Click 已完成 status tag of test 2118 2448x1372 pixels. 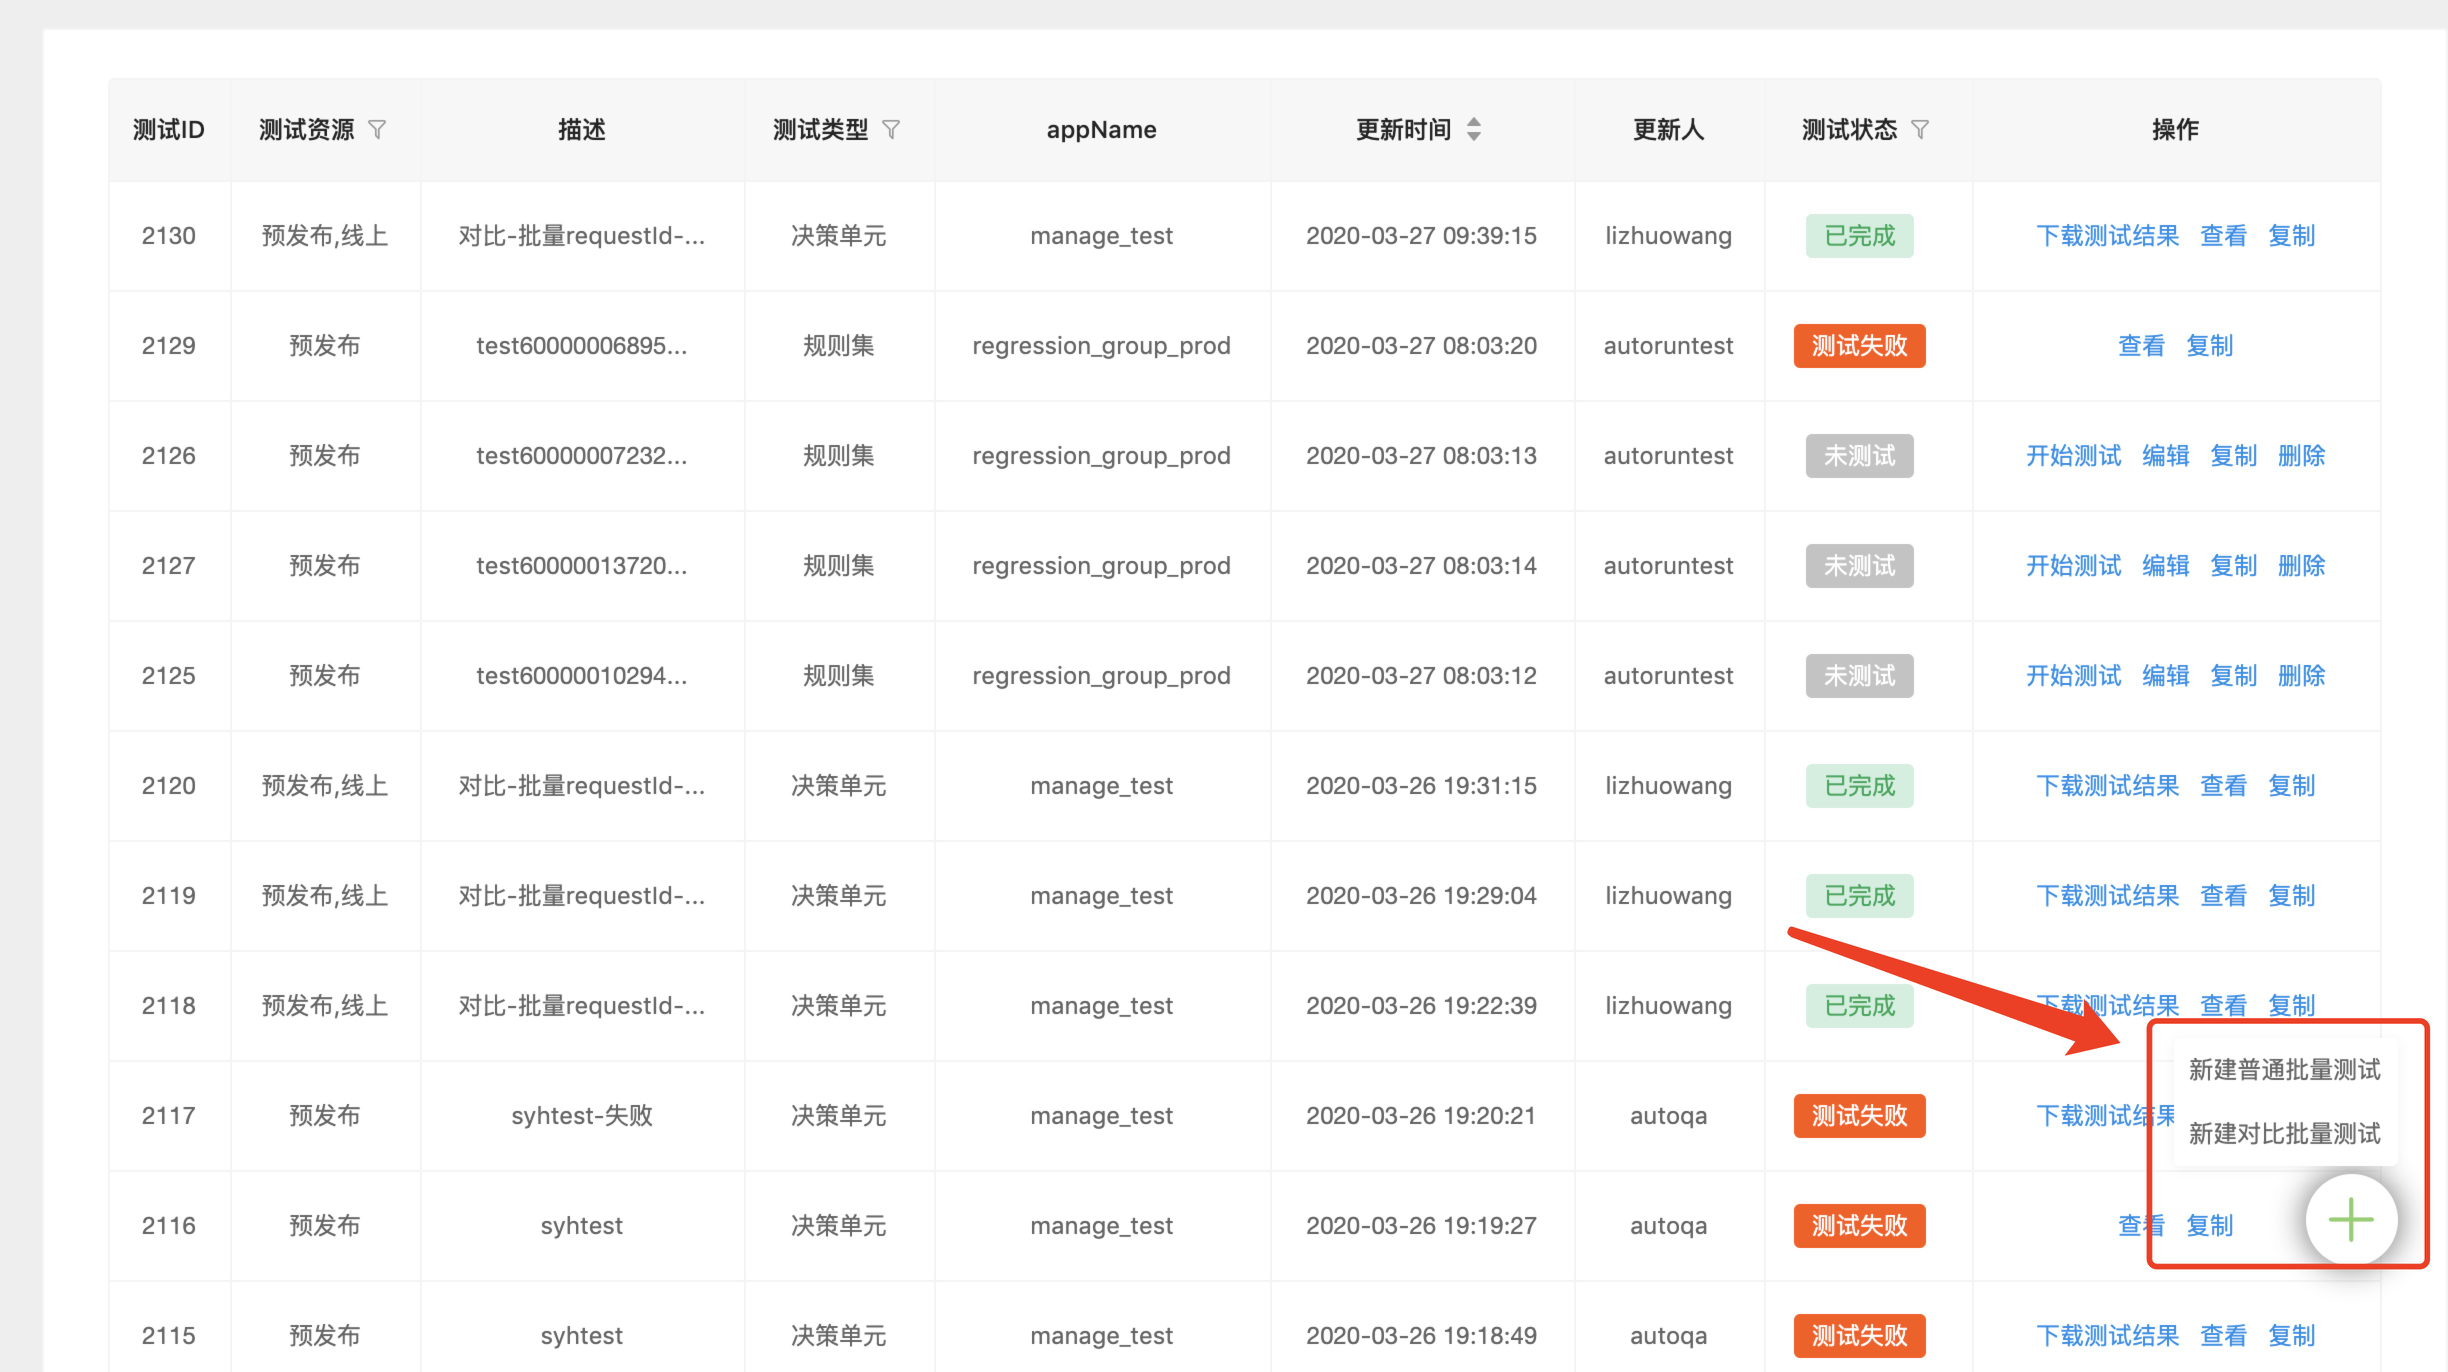click(x=1859, y=1006)
